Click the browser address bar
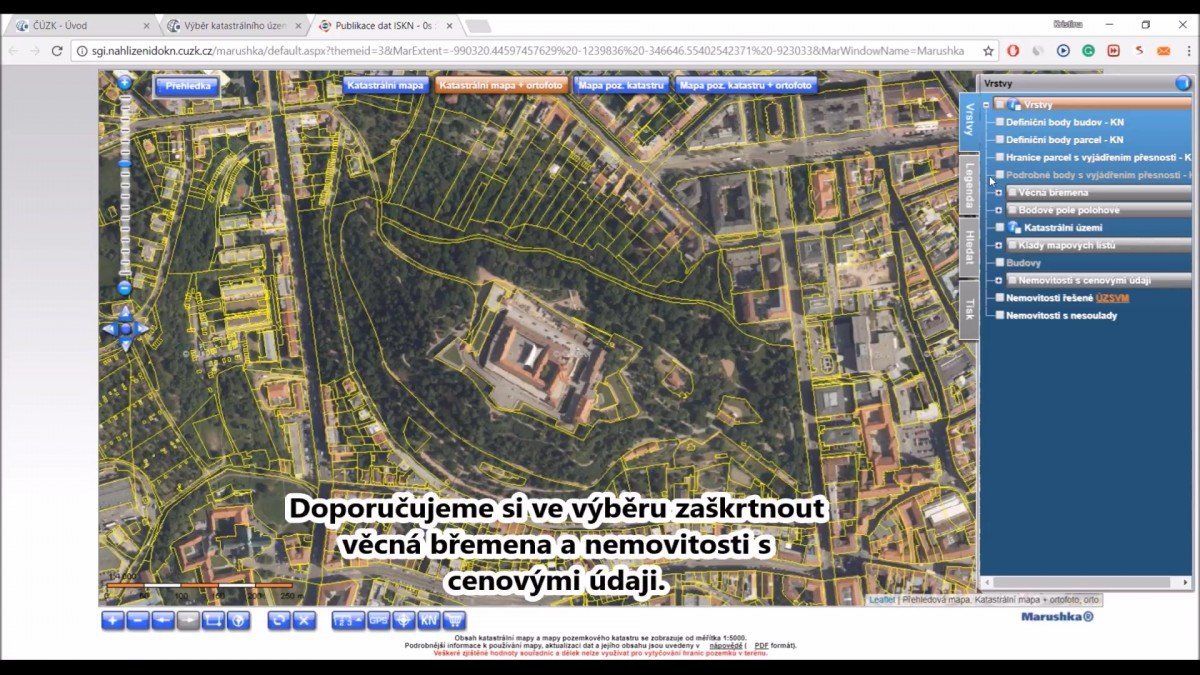The image size is (1200, 675). pyautogui.click(x=528, y=50)
